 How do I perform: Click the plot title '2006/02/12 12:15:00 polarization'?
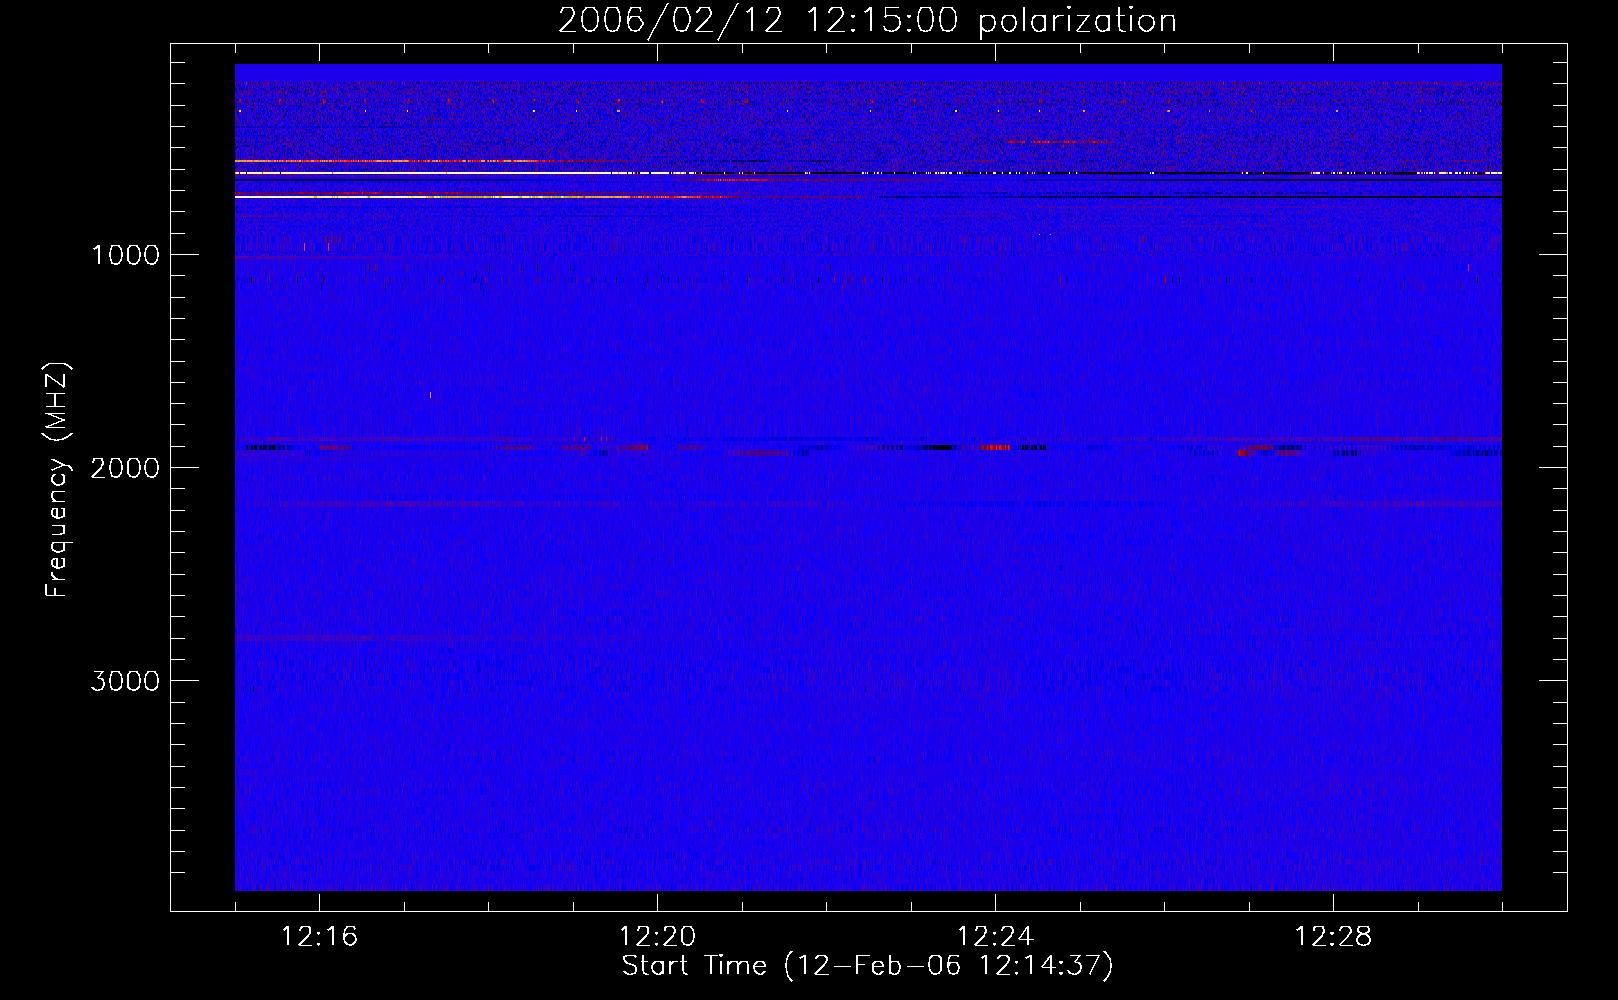pyautogui.click(x=867, y=21)
